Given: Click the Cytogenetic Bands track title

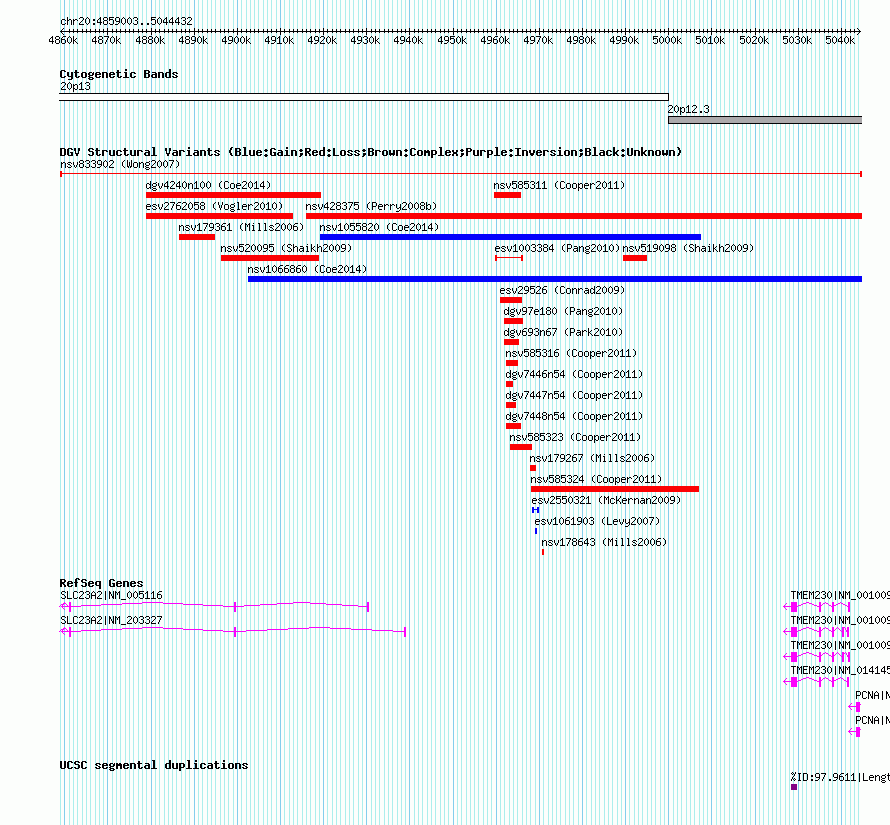Looking at the screenshot, I should tap(119, 74).
